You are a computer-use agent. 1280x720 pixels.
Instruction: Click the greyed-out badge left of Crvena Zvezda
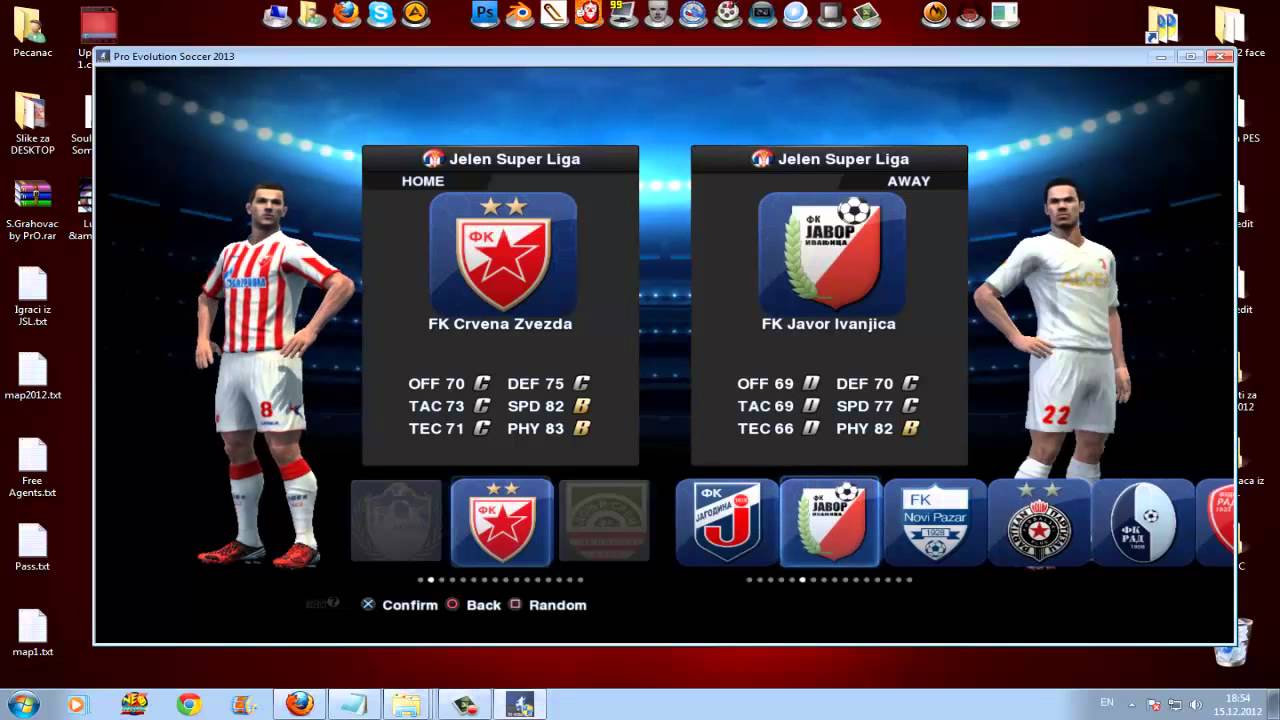[x=396, y=521]
